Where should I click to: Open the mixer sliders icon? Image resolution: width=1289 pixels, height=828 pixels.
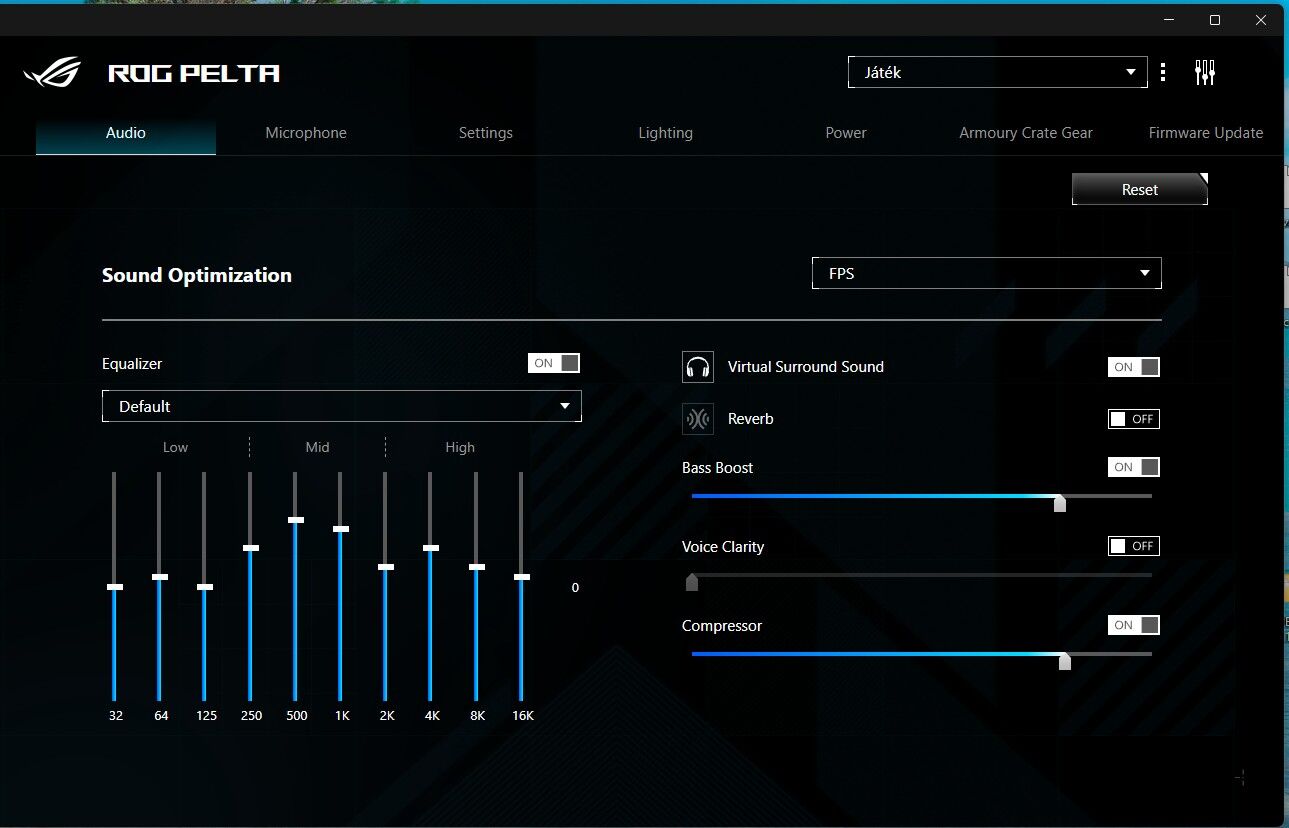pos(1205,72)
